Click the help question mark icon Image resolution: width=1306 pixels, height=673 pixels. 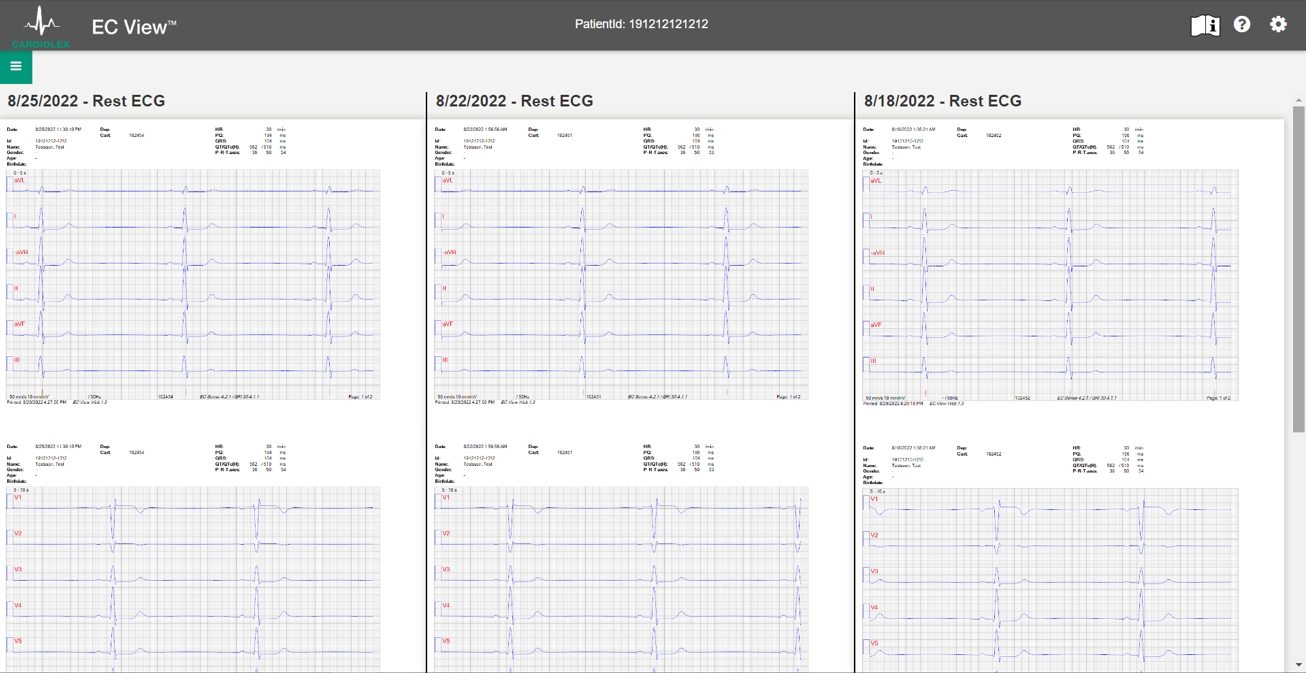point(1242,25)
